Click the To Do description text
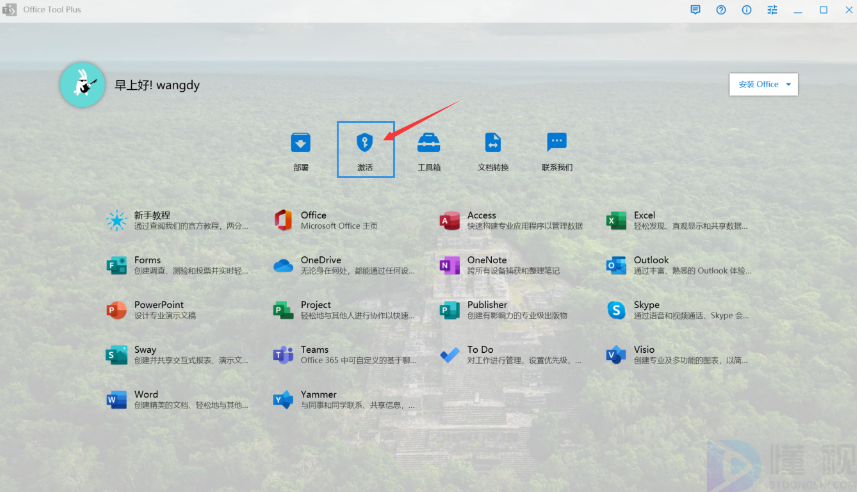 click(524, 360)
